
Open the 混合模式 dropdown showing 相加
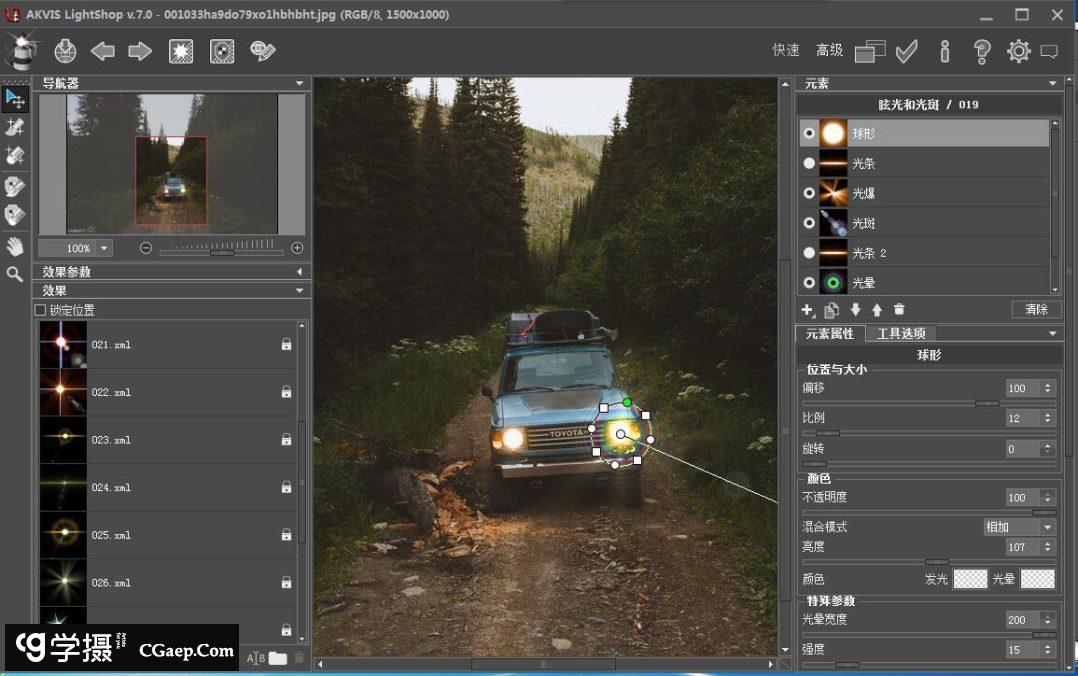pyautogui.click(x=1019, y=527)
